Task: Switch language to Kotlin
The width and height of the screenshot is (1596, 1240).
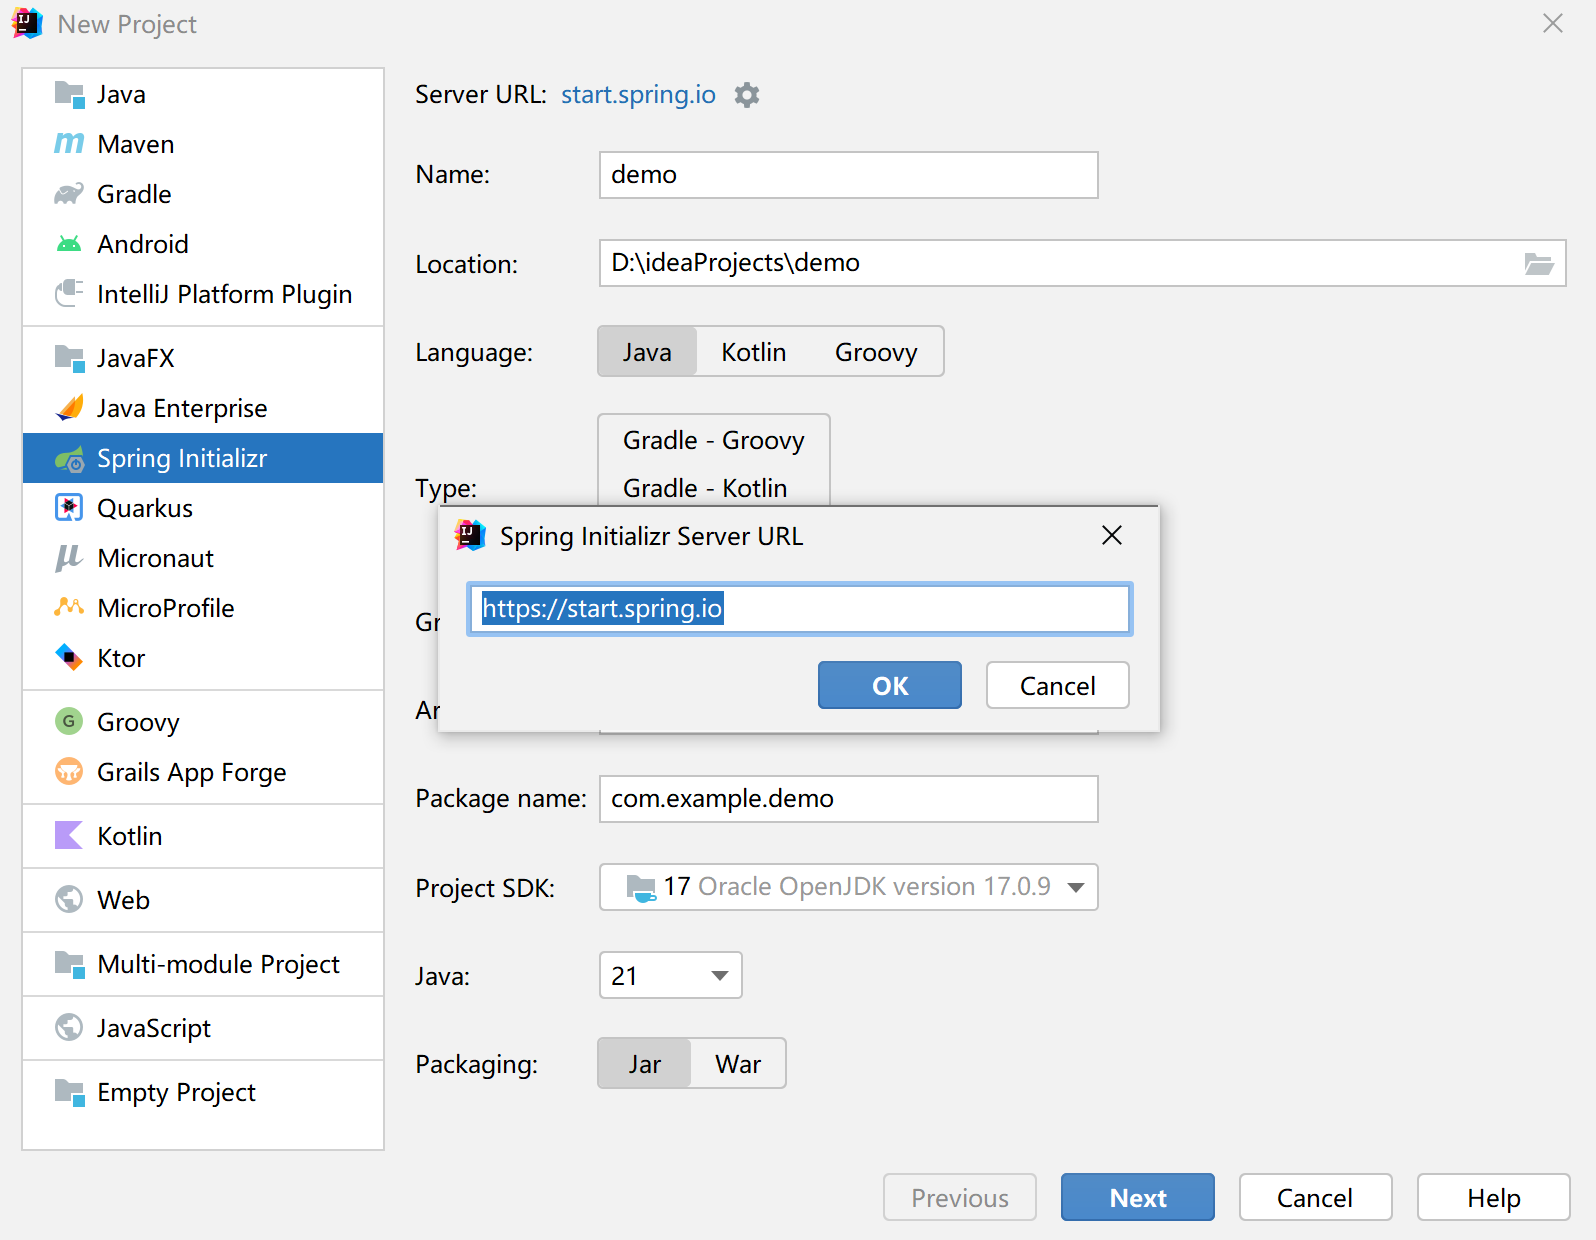Action: pos(754,352)
